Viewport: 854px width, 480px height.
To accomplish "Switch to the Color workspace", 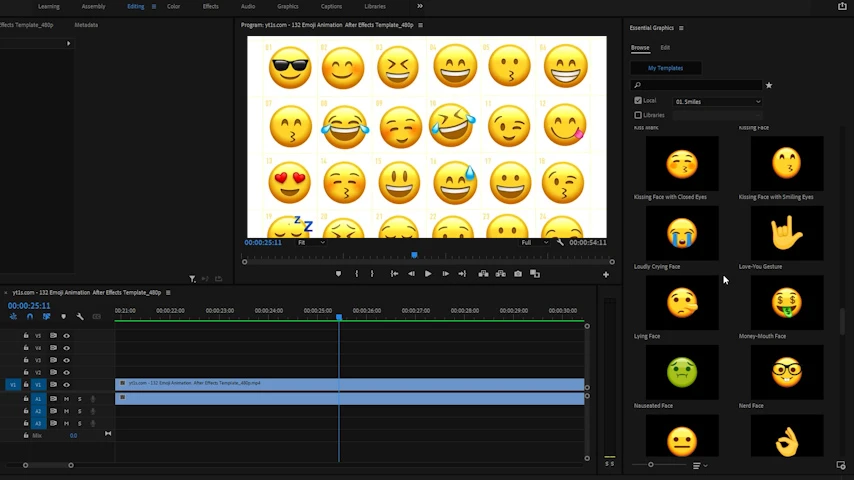I will pyautogui.click(x=174, y=6).
